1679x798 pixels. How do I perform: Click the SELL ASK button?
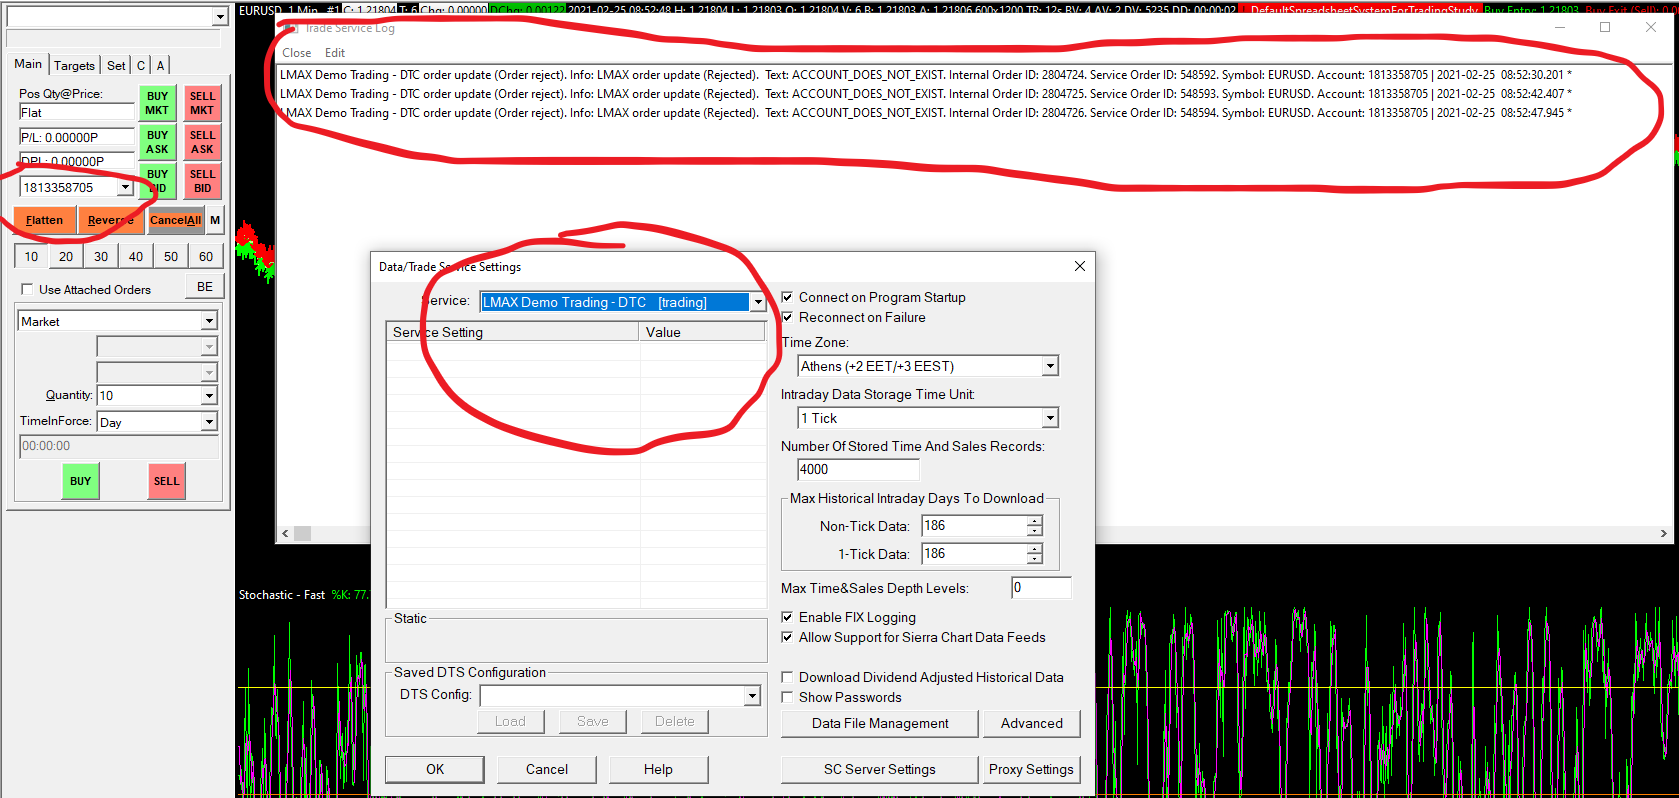click(202, 142)
